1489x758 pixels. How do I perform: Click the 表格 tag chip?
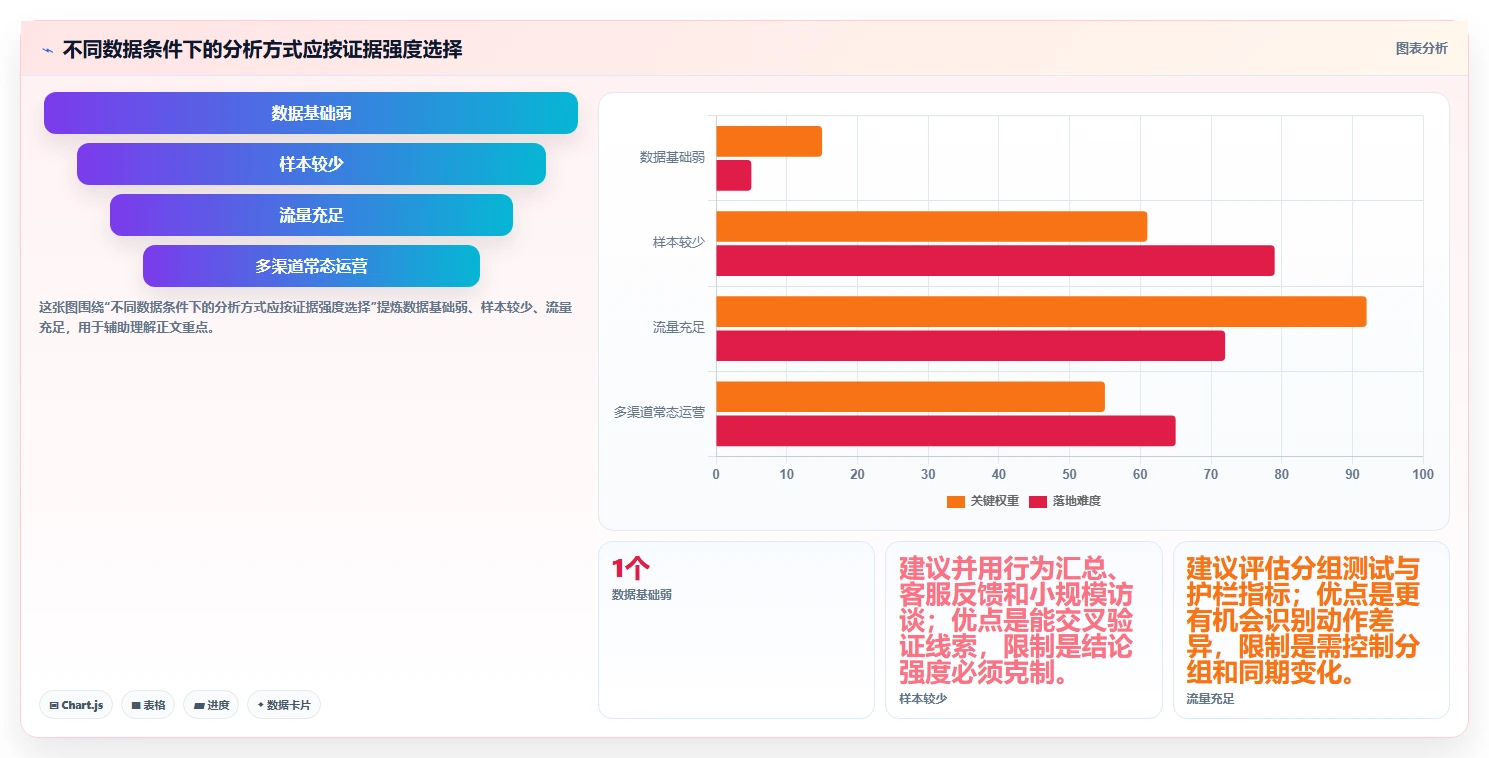pos(148,705)
